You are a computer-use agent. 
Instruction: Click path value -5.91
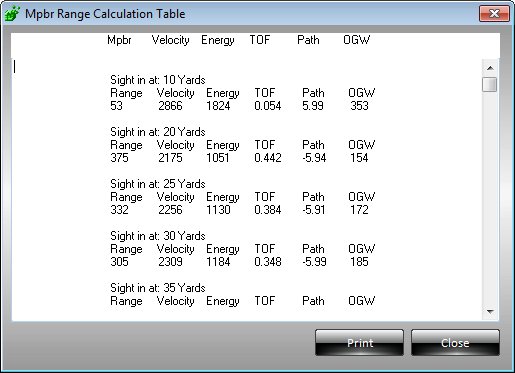pyautogui.click(x=314, y=210)
